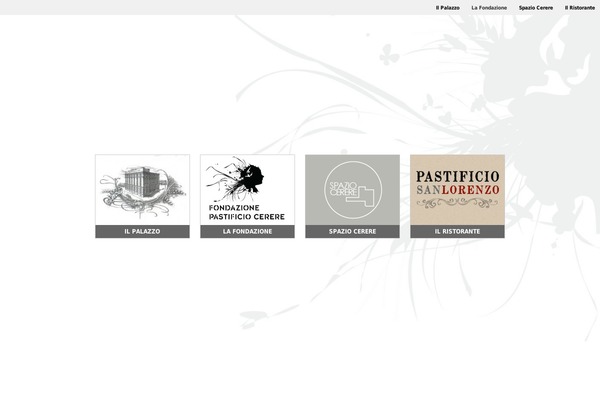The height and width of the screenshot is (400, 600).
Task: Open Il Ristorante in the top navigation
Action: pos(580,8)
